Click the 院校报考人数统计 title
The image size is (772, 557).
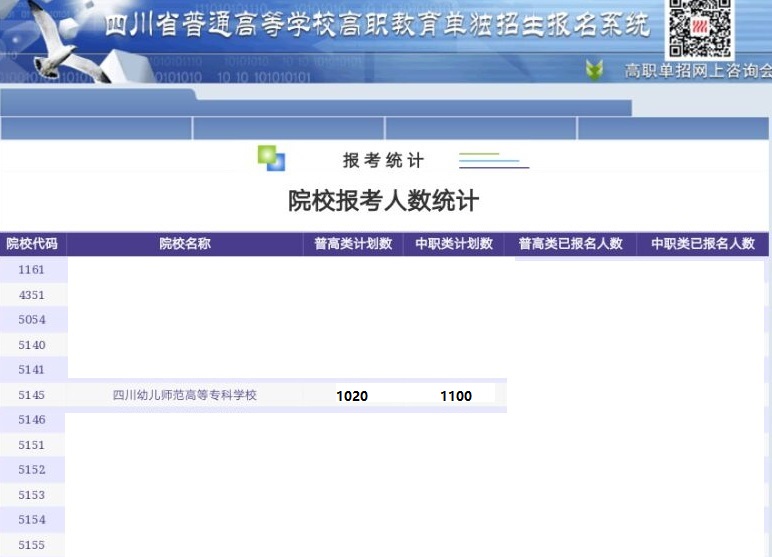coord(383,201)
